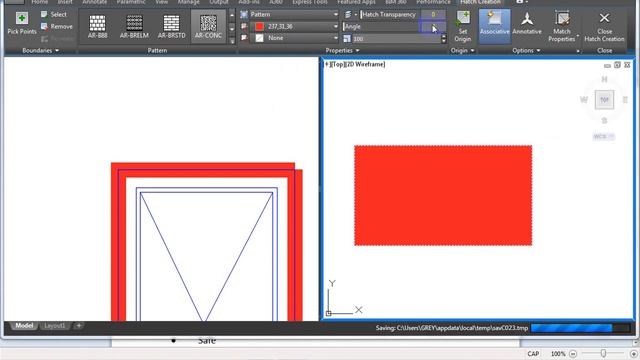Expand the Options panel
The image size is (640, 360).
click(x=526, y=50)
